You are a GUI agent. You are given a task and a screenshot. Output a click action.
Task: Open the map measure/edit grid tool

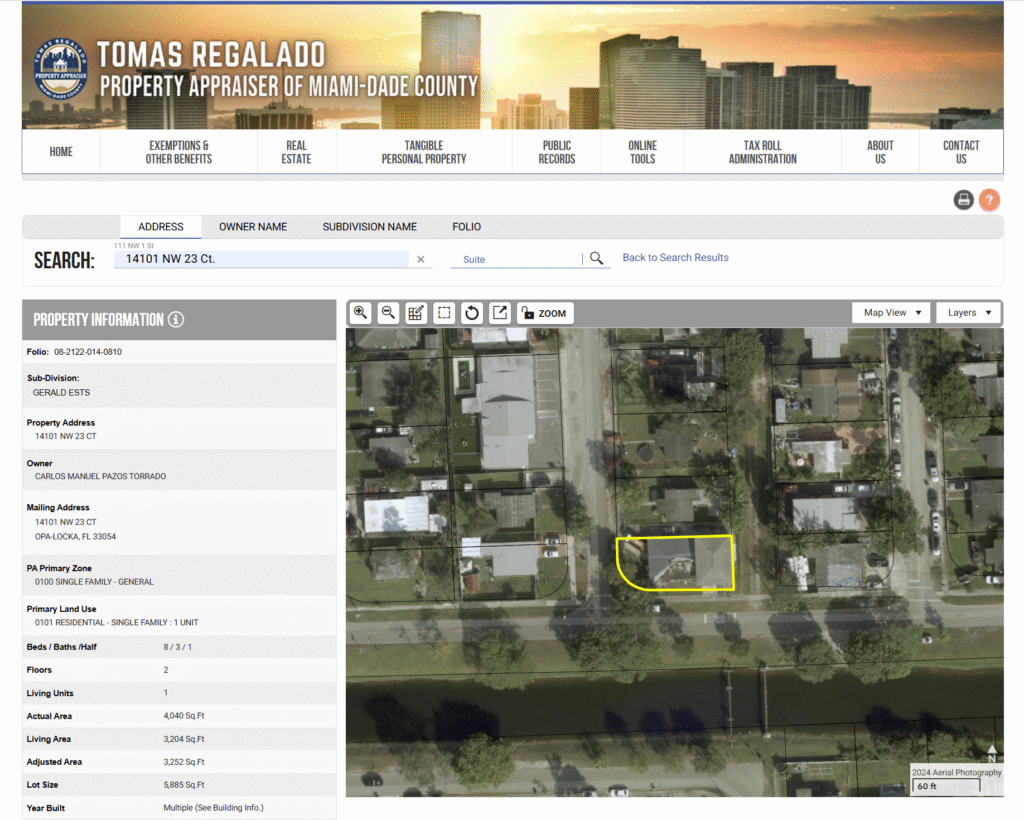[416, 313]
